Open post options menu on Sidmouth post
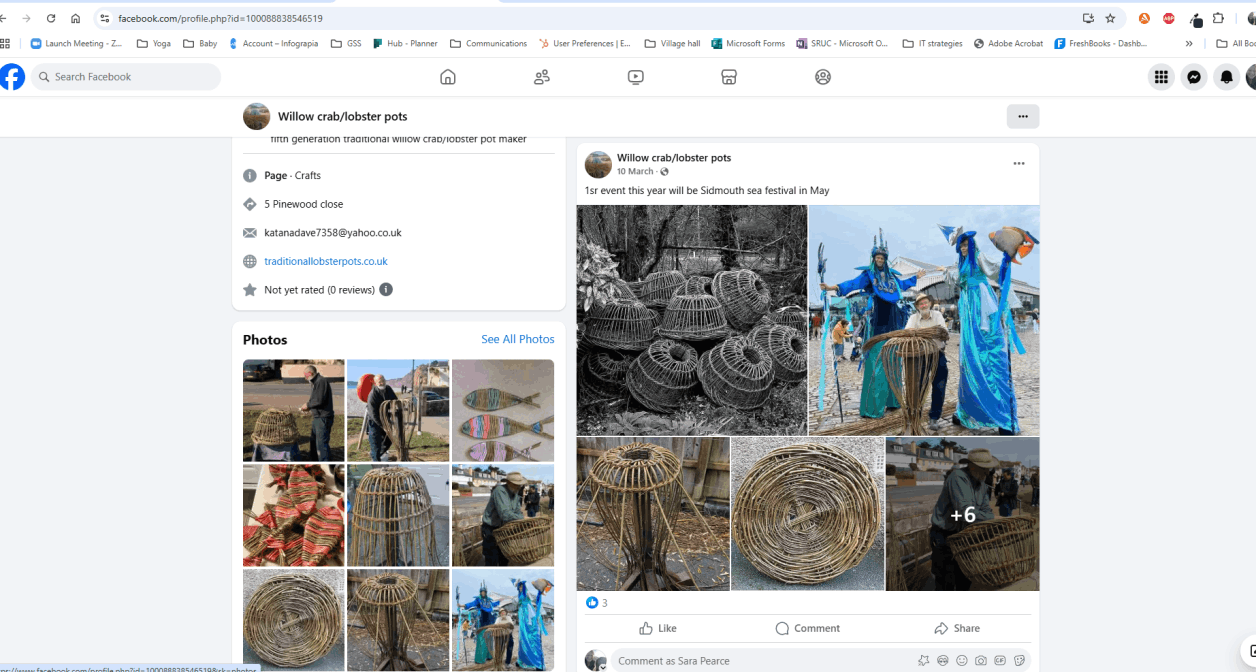 click(1018, 164)
